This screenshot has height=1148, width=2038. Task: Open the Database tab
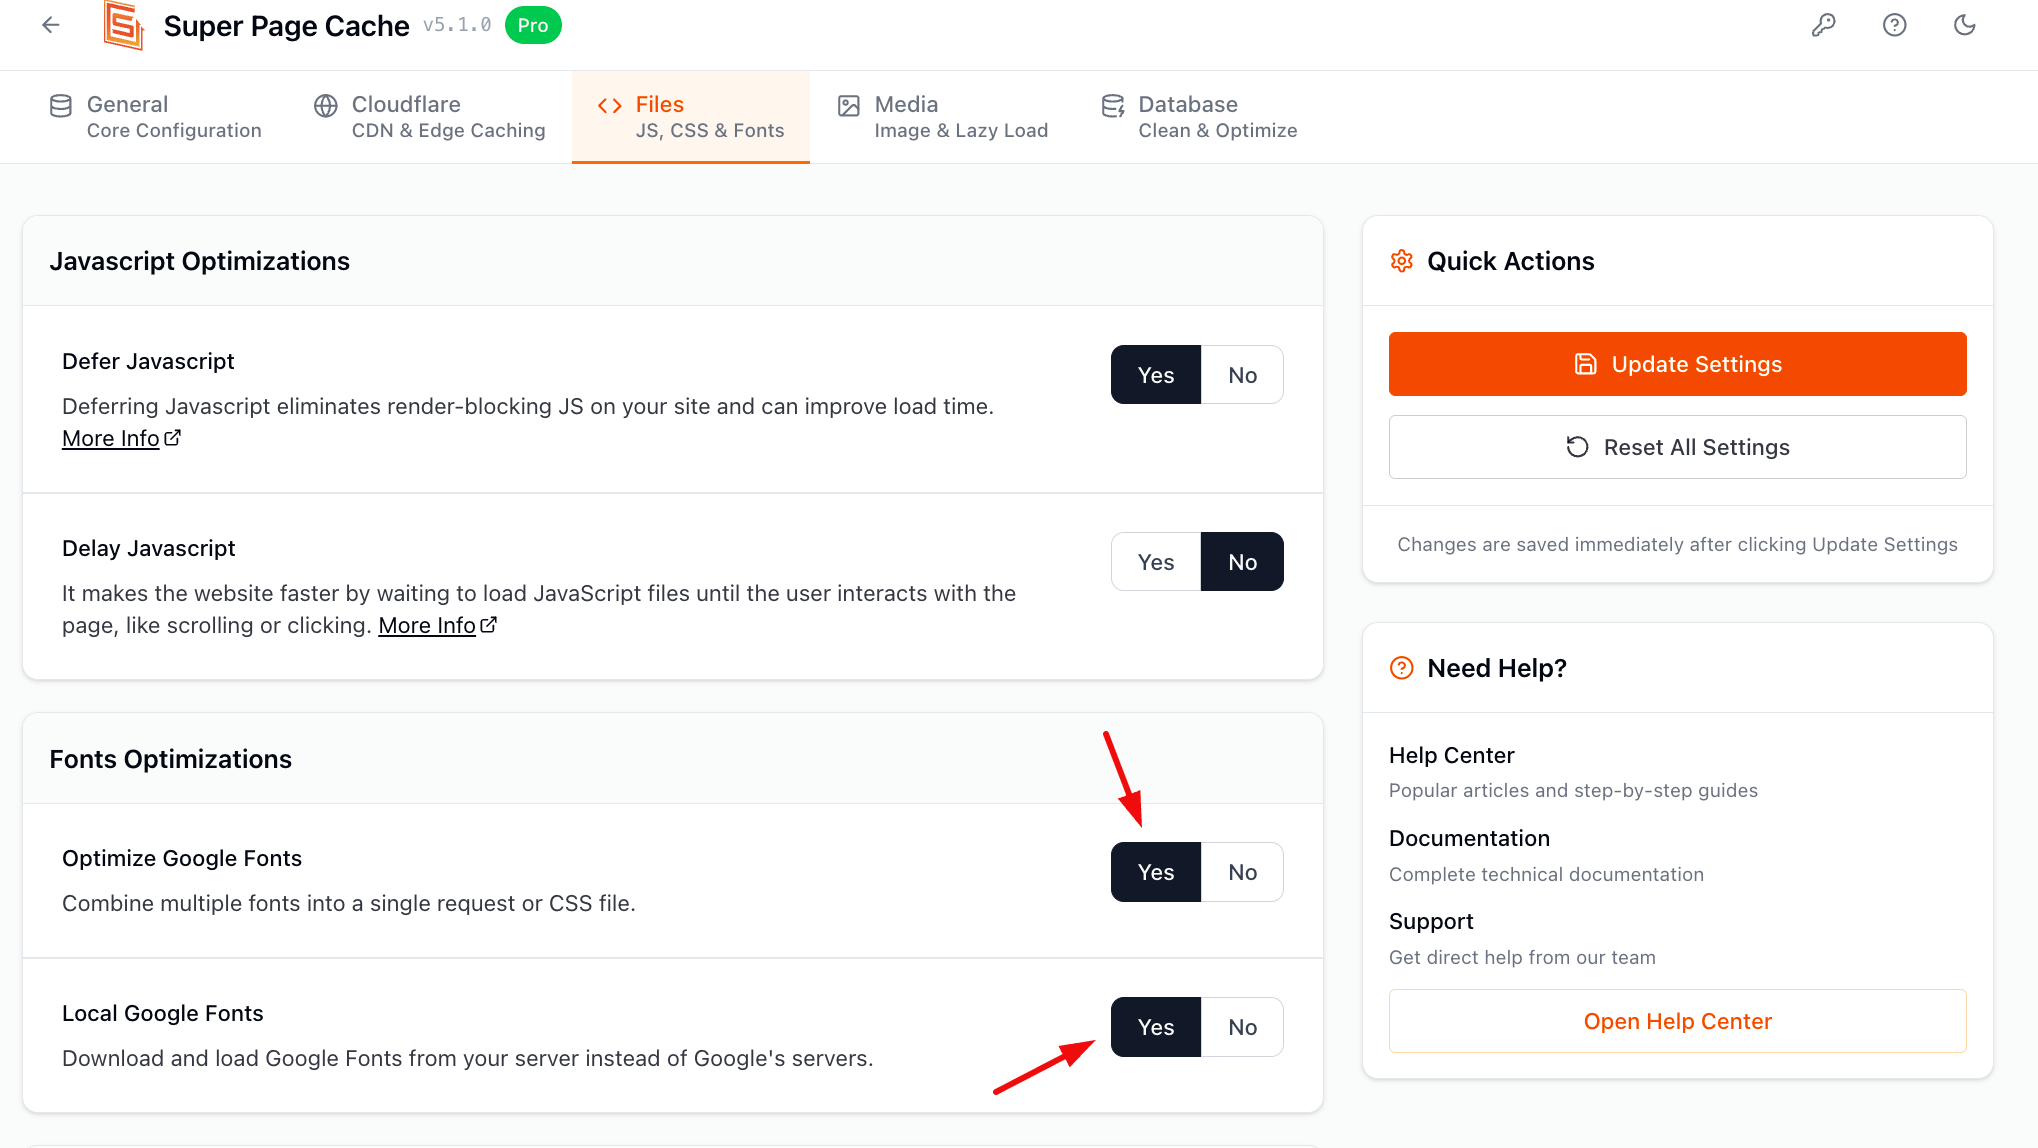point(1199,117)
